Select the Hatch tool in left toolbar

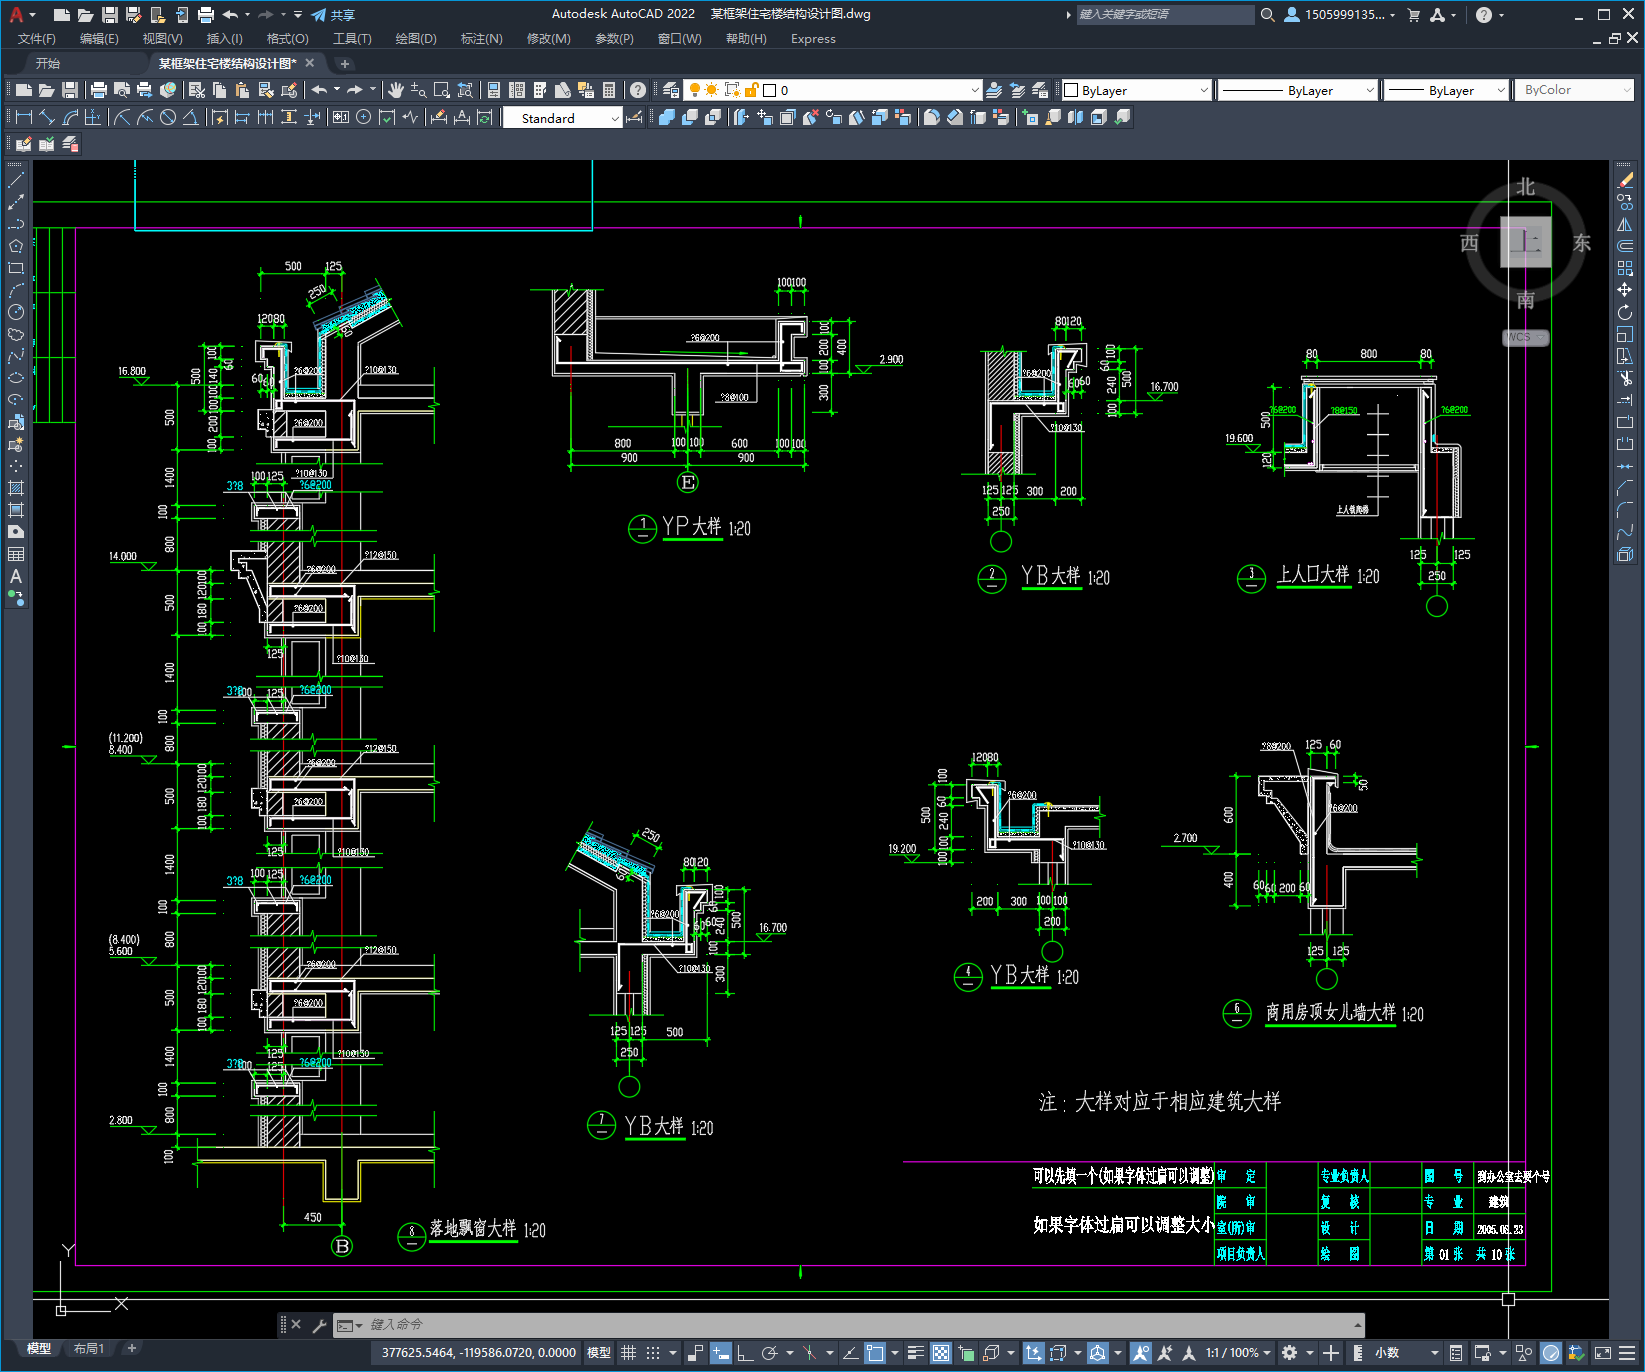coord(16,488)
